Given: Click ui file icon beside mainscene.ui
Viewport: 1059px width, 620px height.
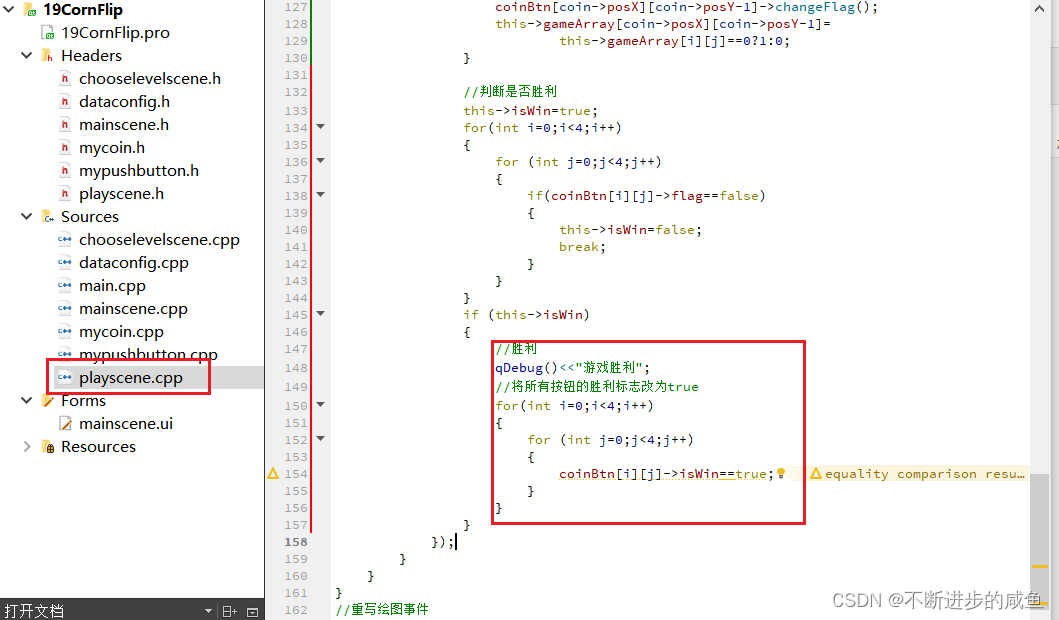Looking at the screenshot, I should [65, 423].
